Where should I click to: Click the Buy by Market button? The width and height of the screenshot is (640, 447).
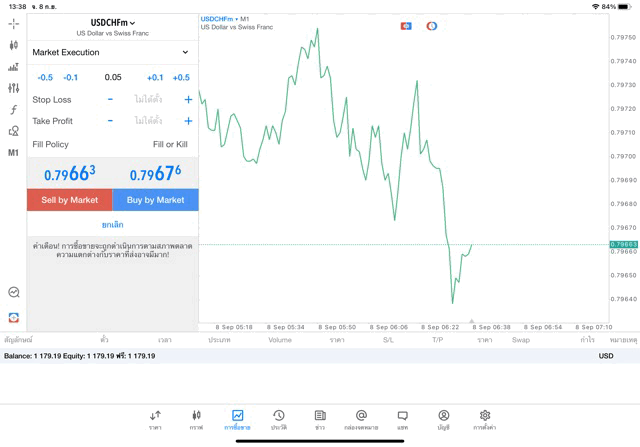(155, 200)
